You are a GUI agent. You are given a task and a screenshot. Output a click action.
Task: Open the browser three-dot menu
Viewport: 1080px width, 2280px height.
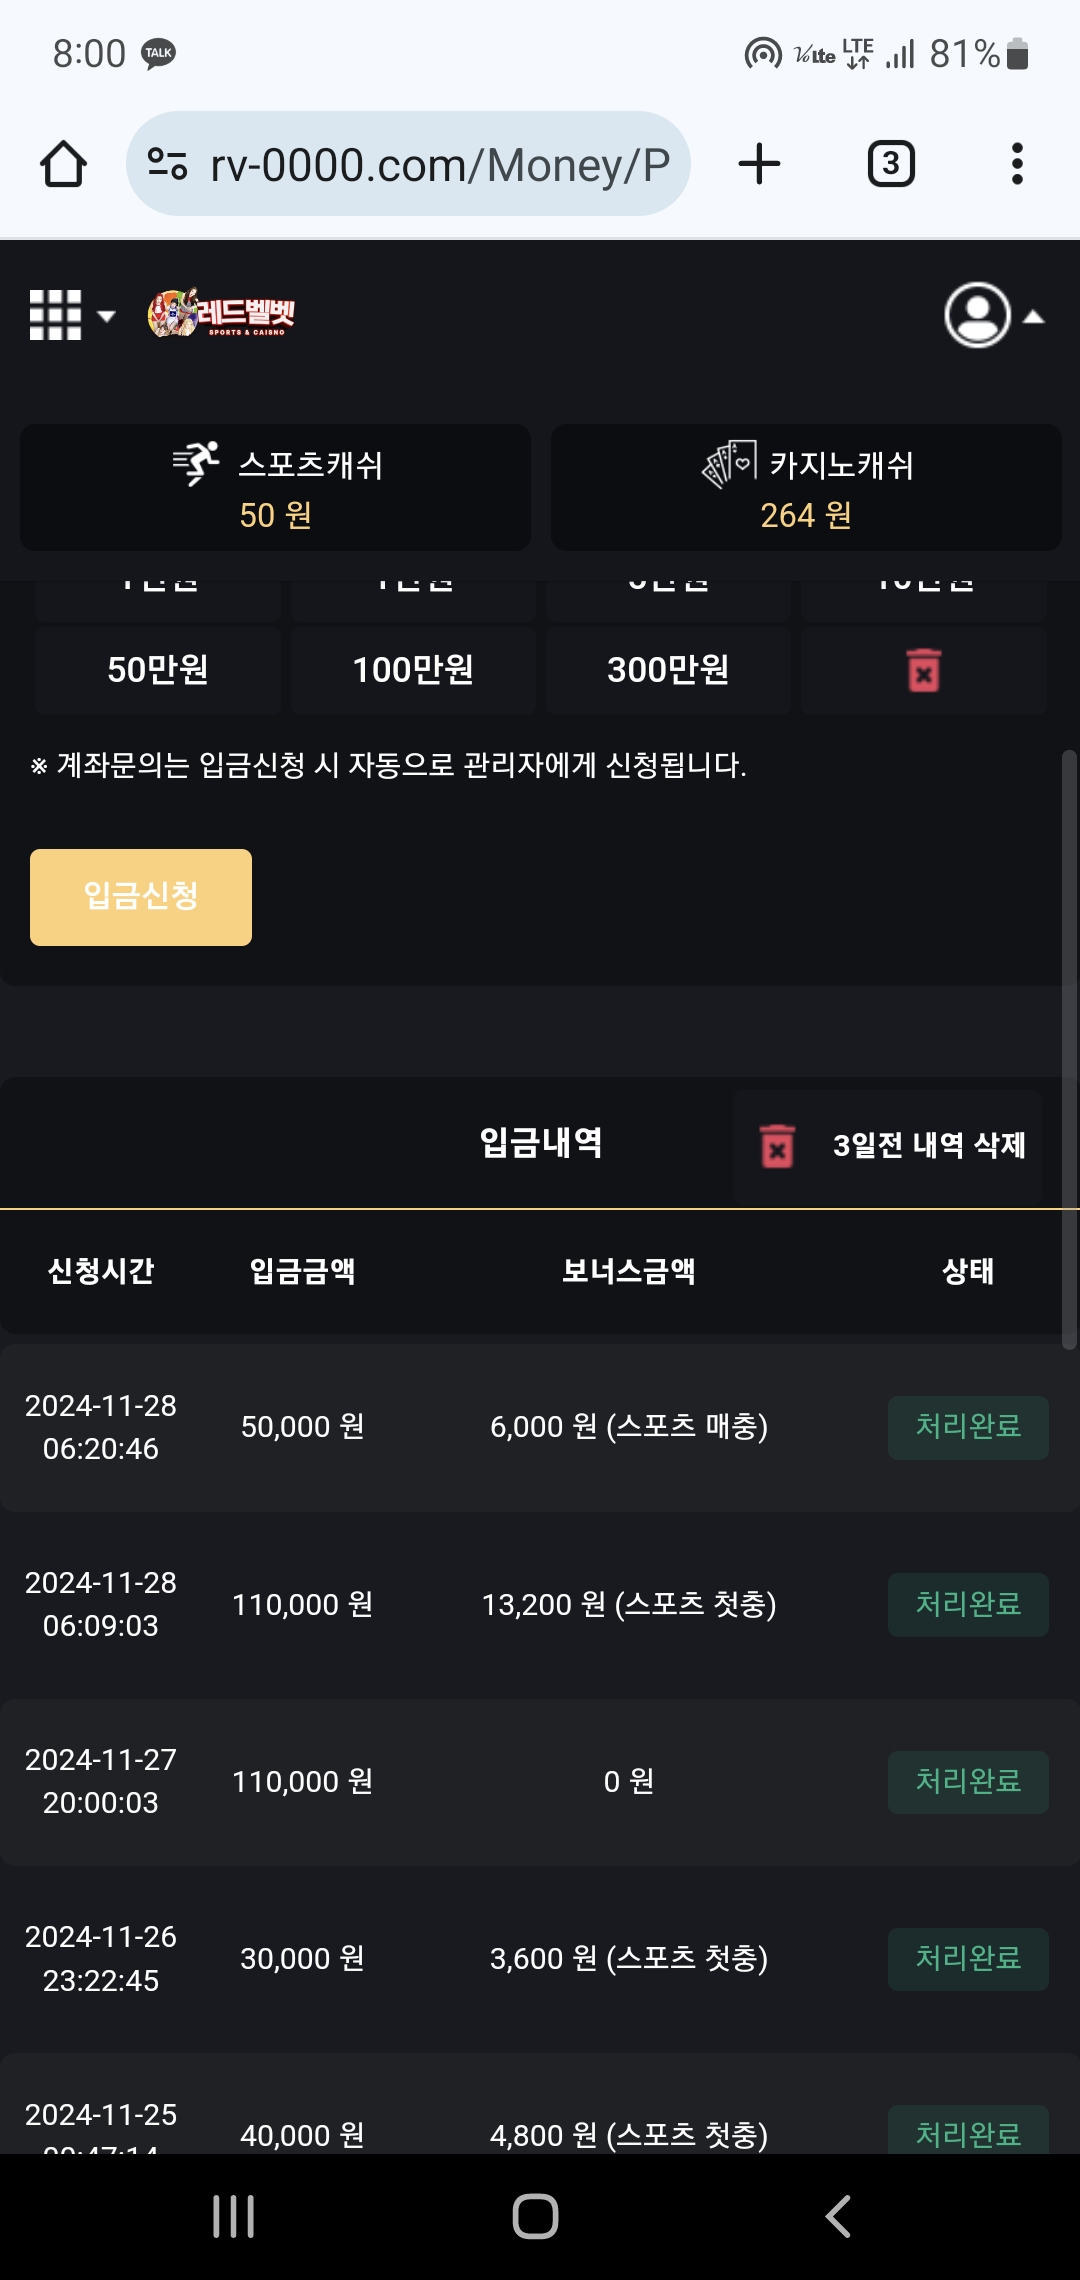coord(1017,164)
